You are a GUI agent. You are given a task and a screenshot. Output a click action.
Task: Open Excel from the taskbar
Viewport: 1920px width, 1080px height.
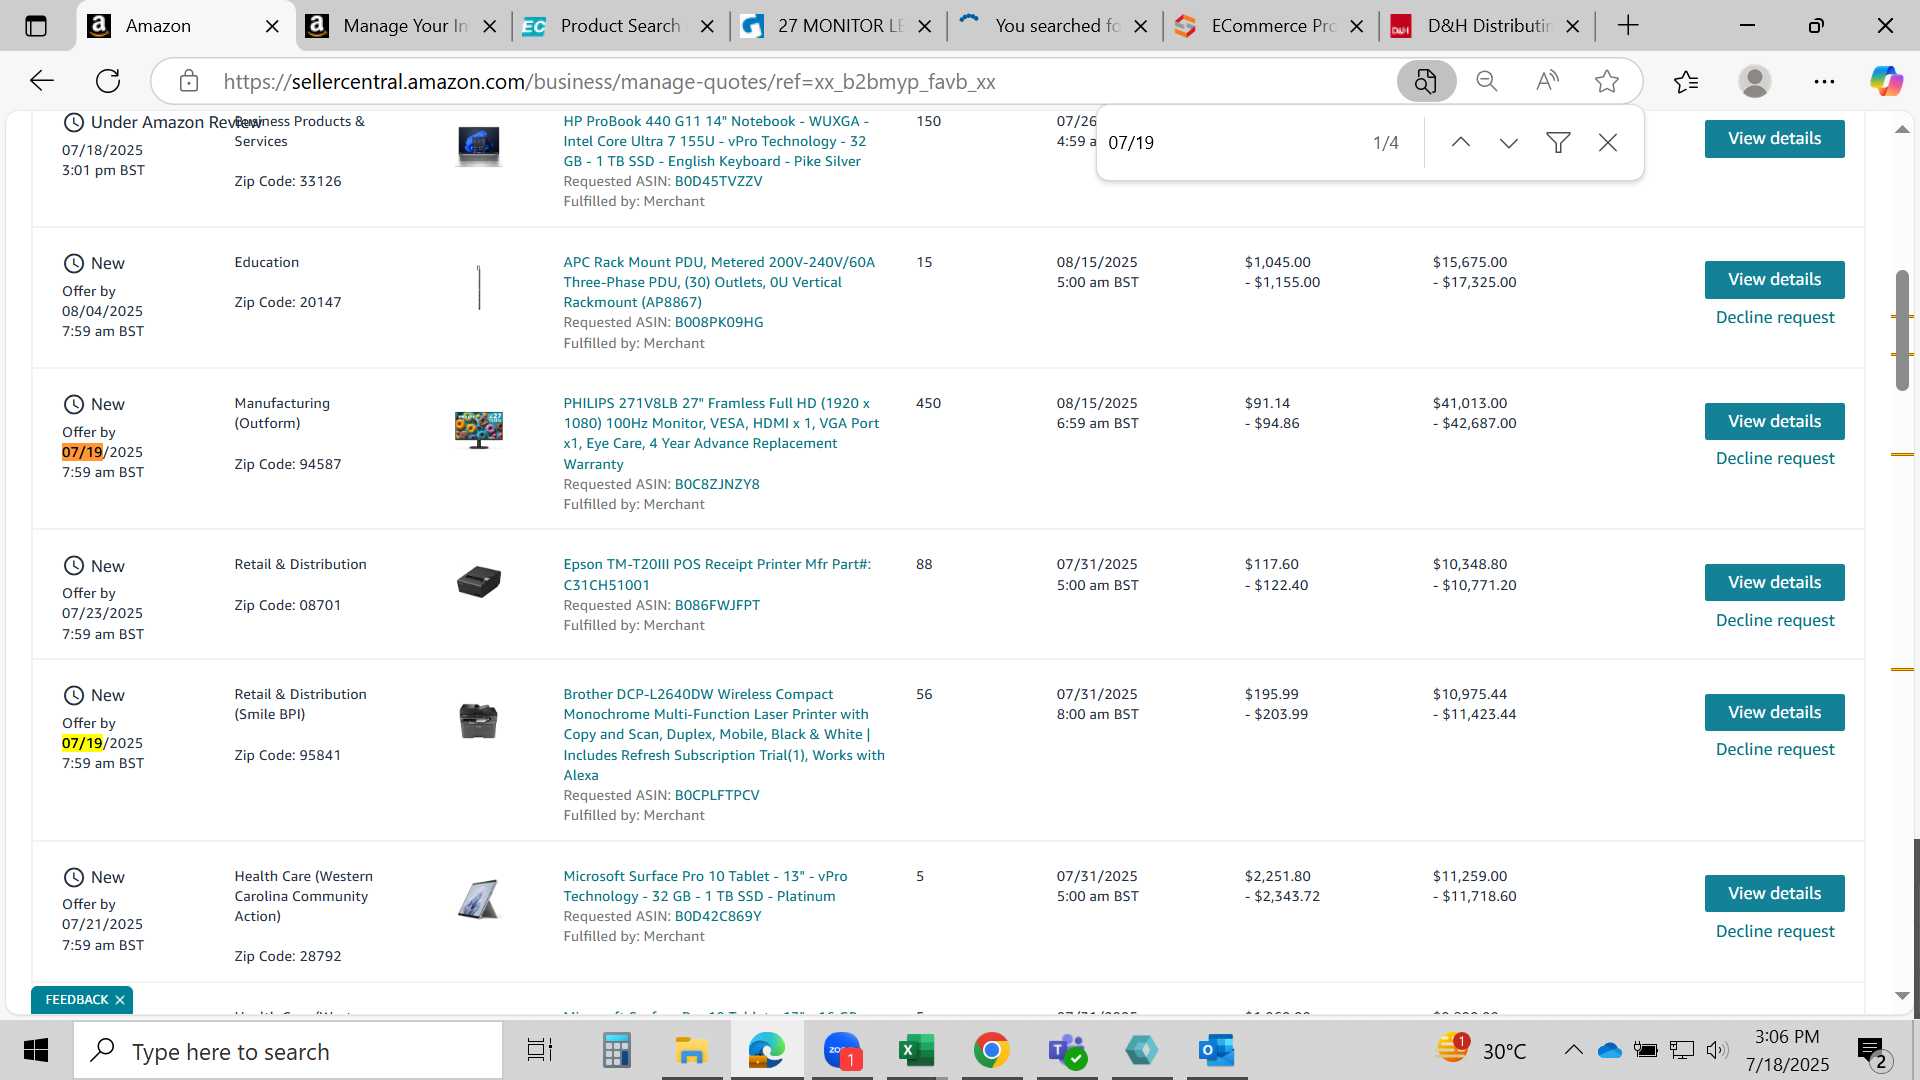coord(916,1051)
